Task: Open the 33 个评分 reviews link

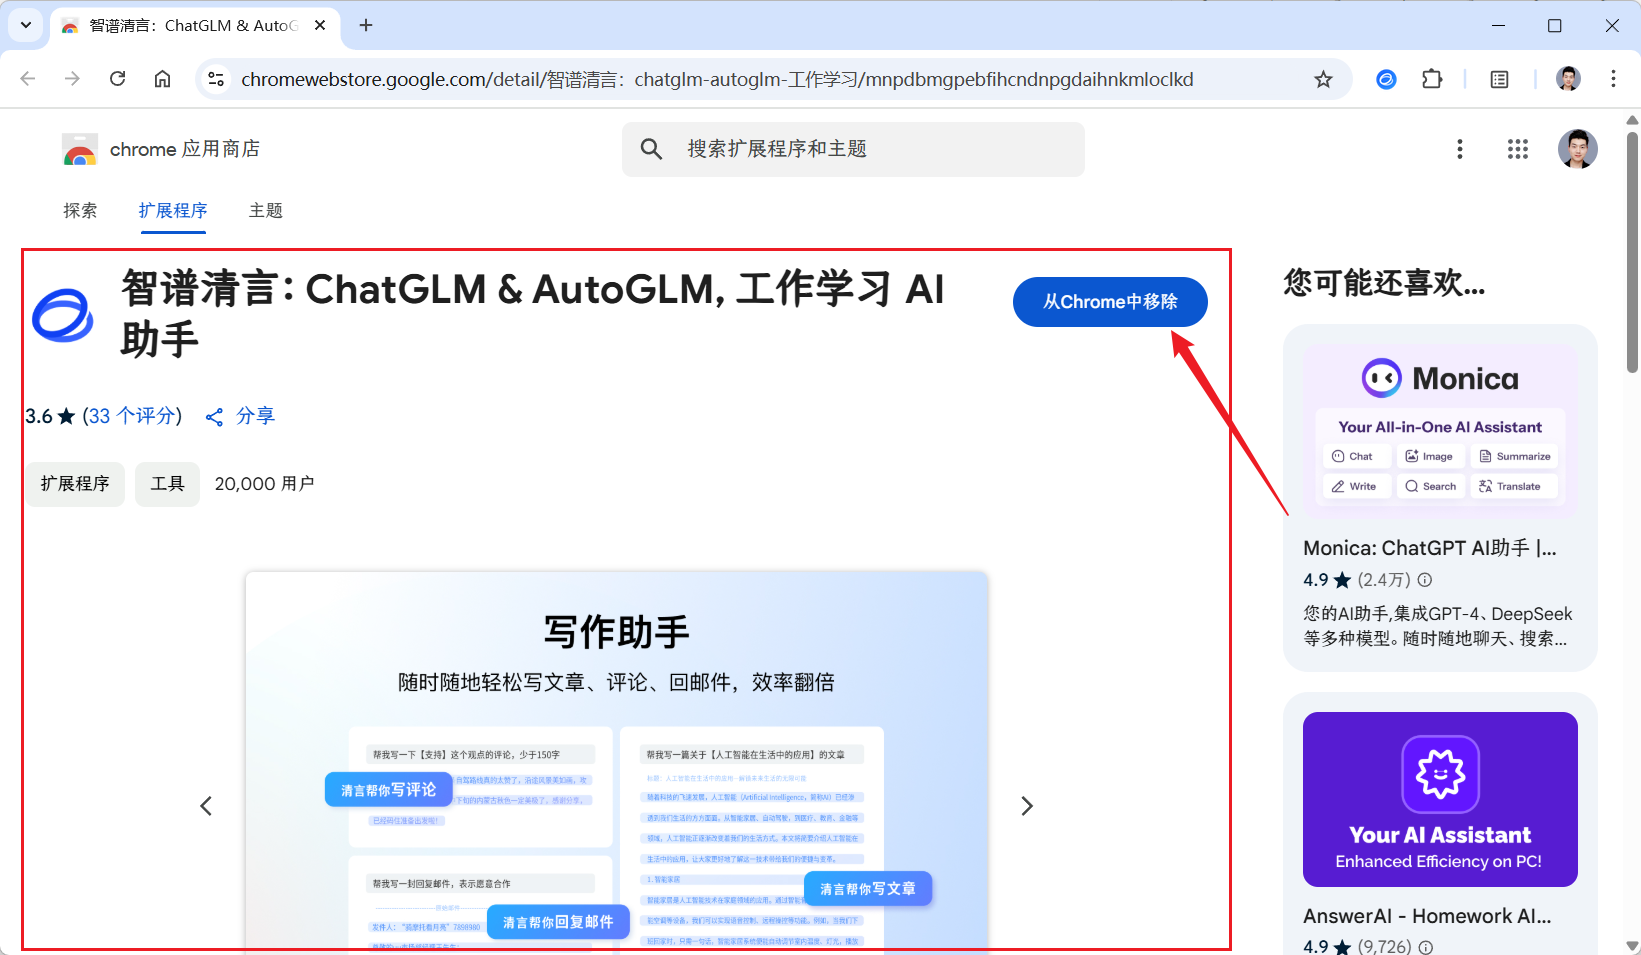Action: tap(132, 416)
